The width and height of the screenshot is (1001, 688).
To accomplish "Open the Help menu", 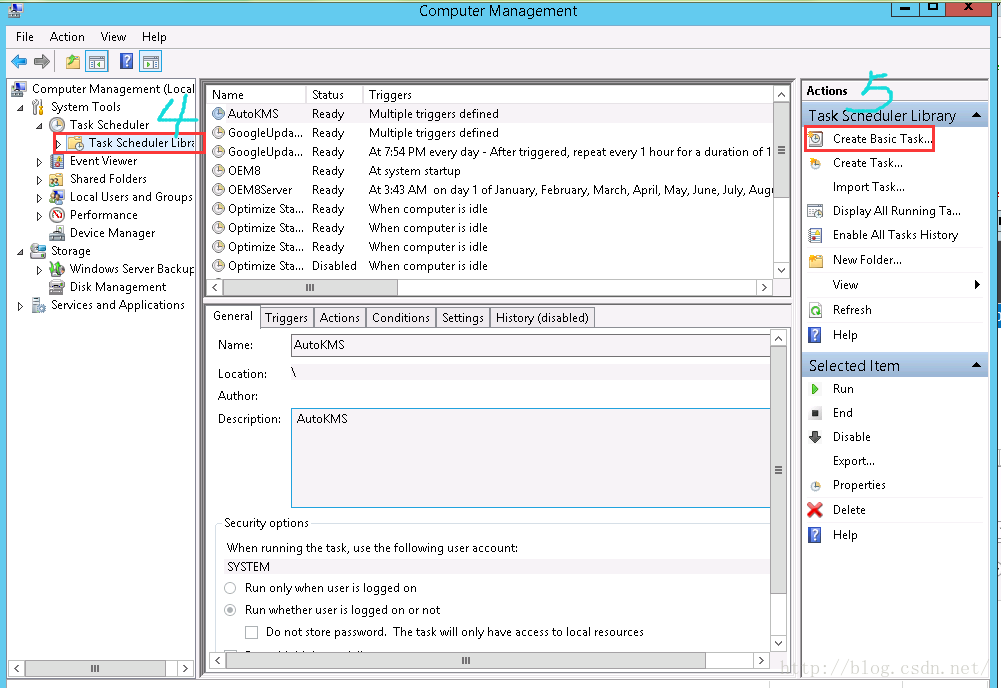I will (x=154, y=37).
